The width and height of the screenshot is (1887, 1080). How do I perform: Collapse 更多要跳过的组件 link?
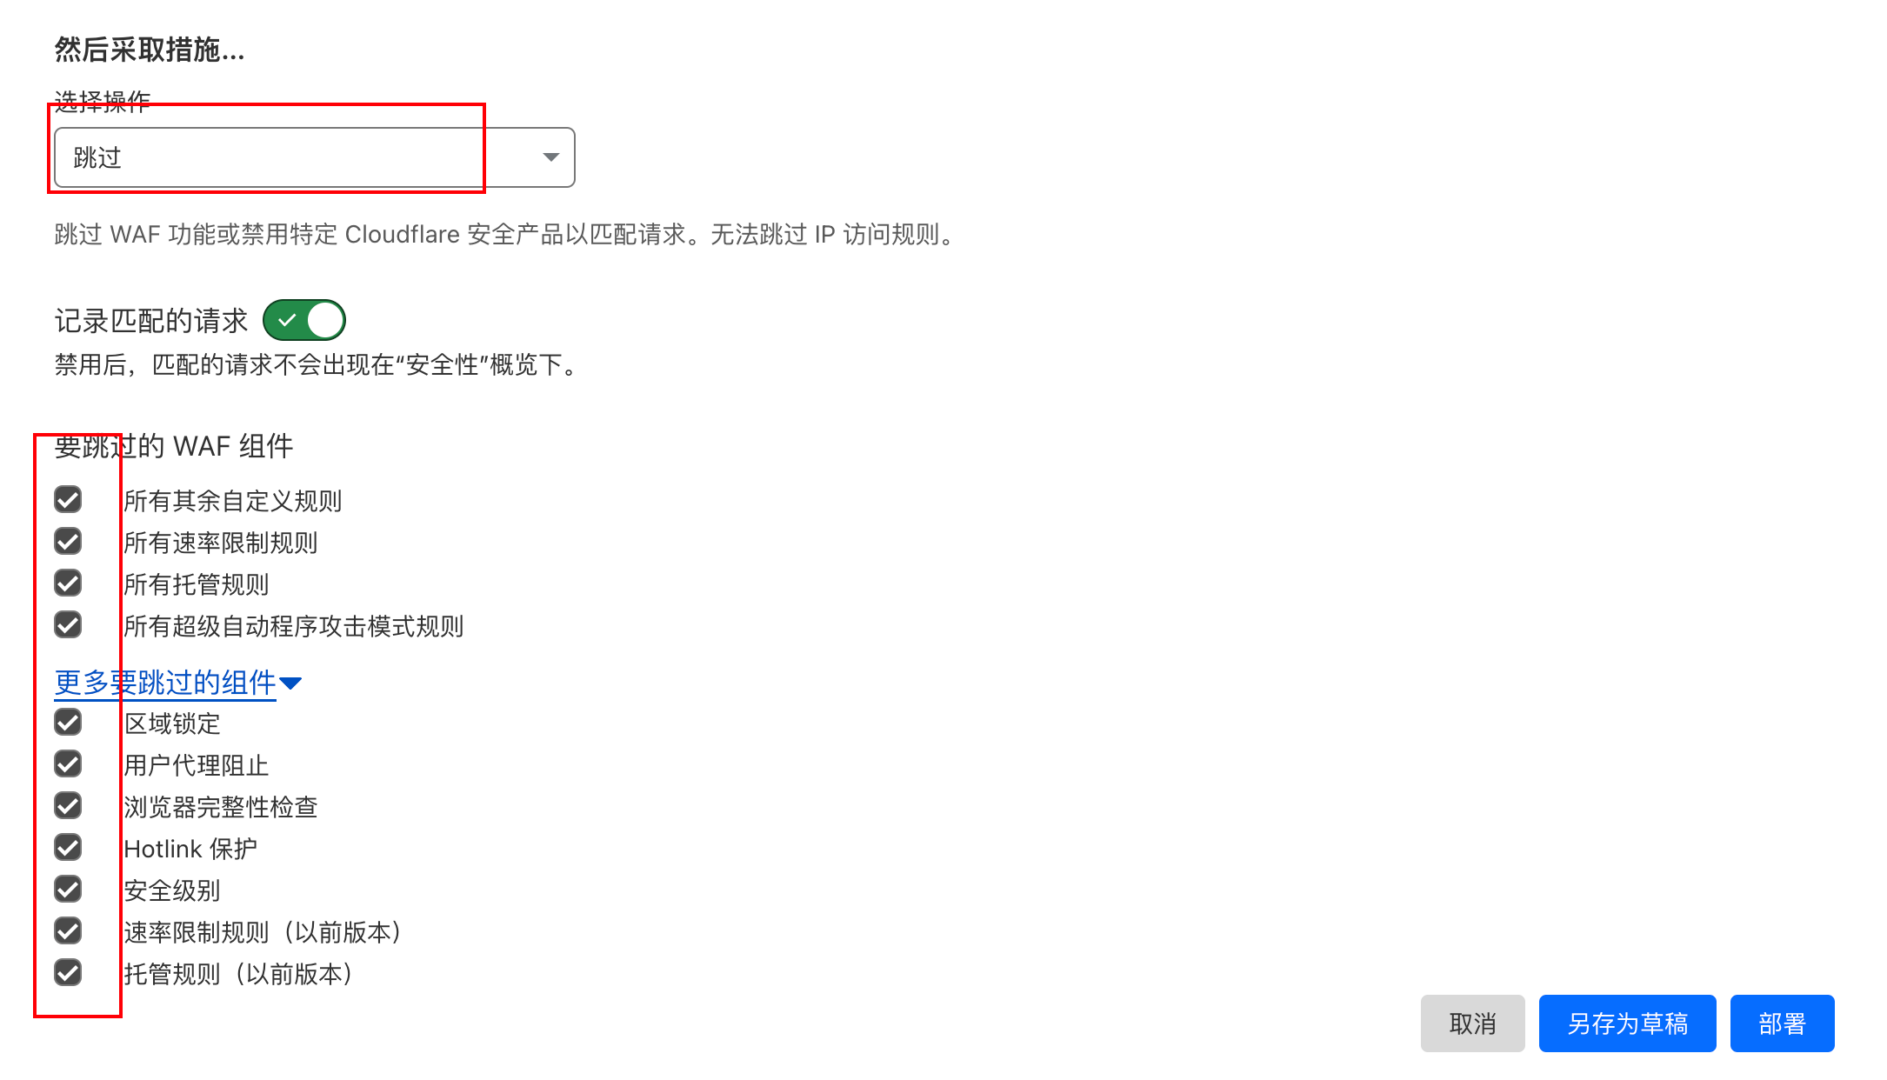click(165, 682)
